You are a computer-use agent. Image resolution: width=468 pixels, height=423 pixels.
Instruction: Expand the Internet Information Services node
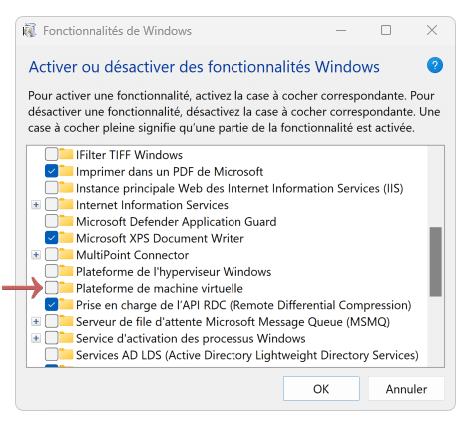[36, 205]
